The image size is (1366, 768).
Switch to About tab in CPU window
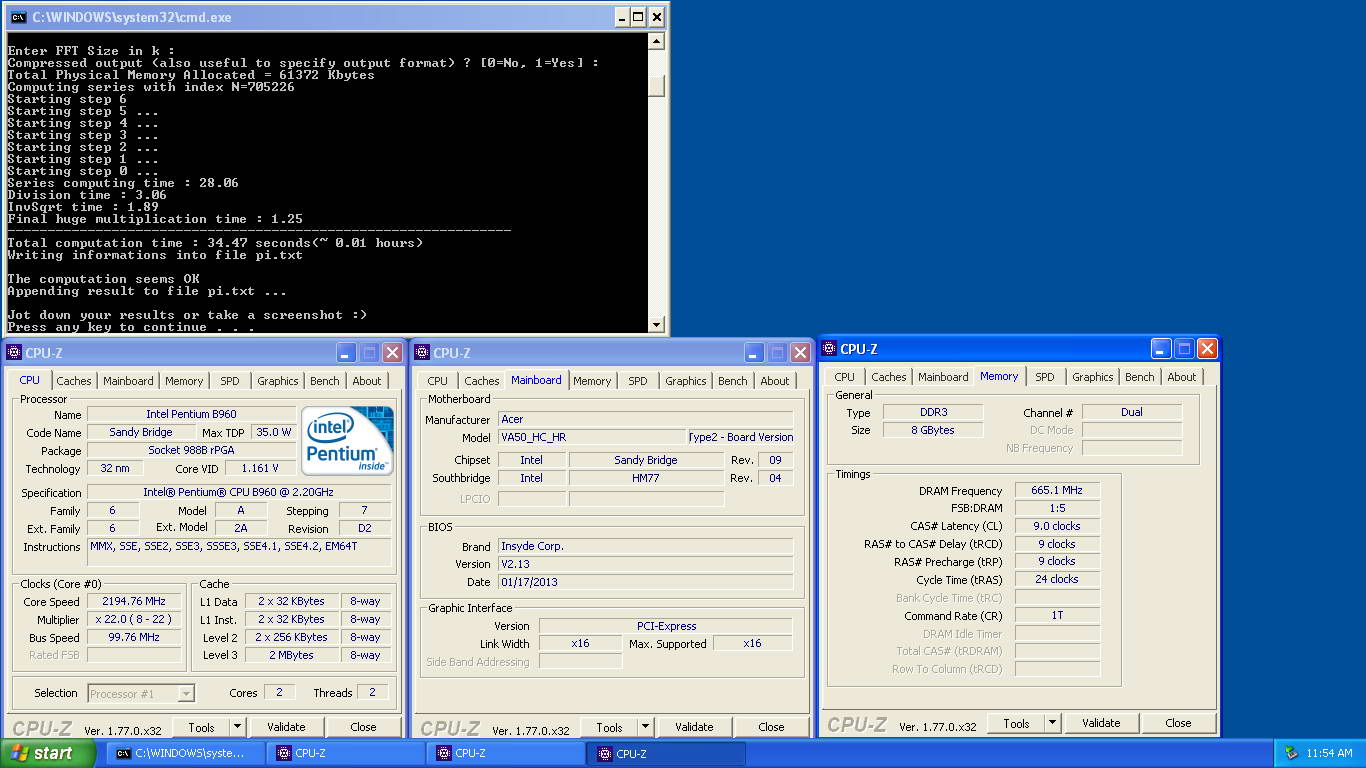click(367, 381)
